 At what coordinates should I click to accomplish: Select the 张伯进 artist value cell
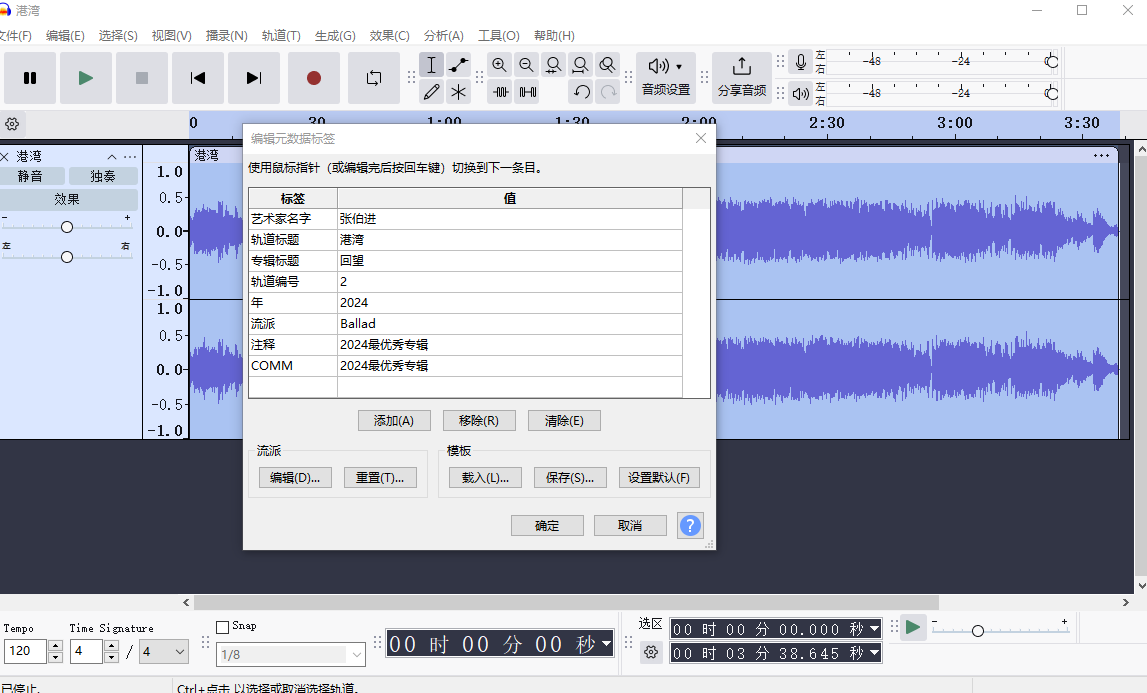[510, 219]
